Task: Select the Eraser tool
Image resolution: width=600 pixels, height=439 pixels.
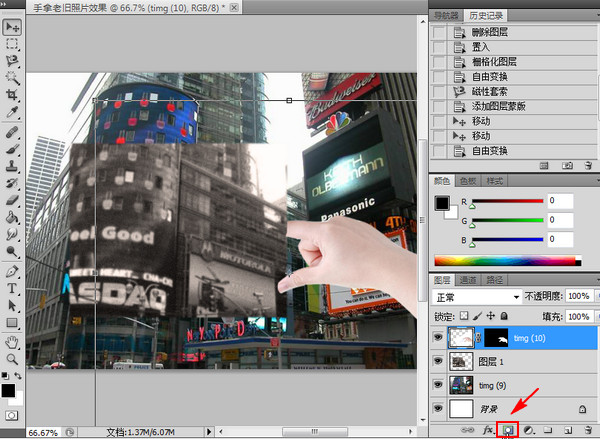Action: 12,200
